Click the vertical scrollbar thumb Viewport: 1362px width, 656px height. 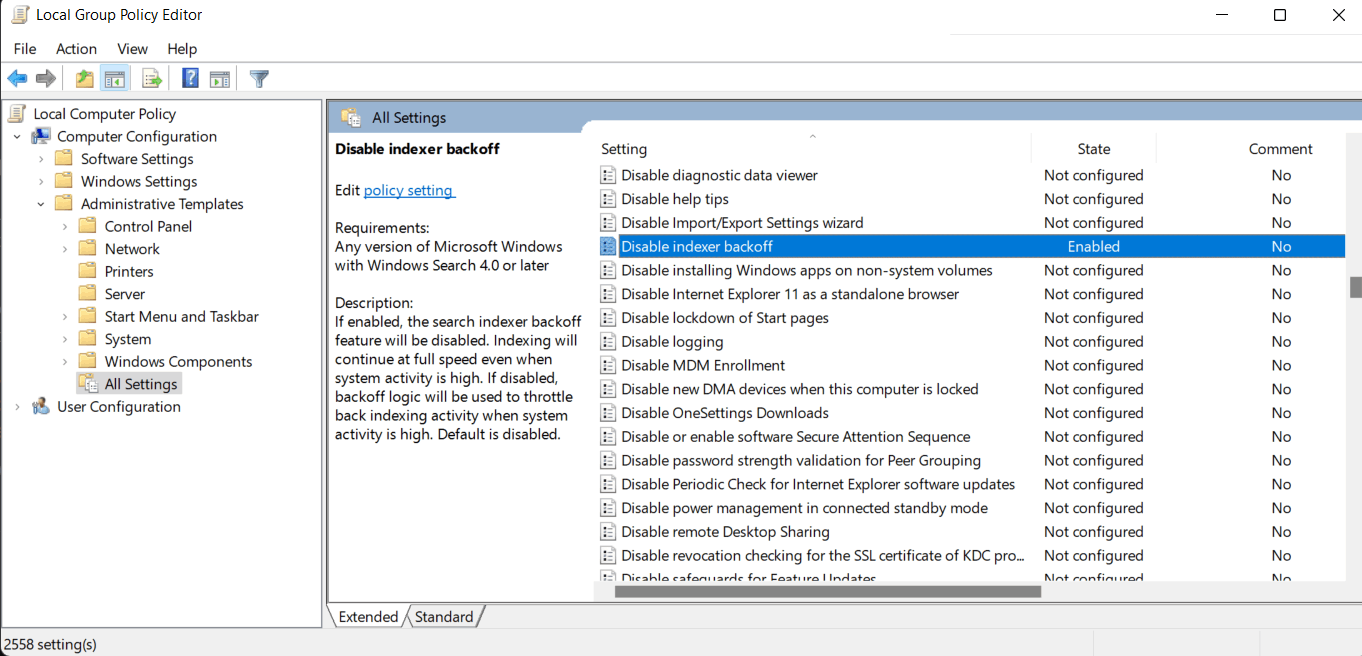click(x=1355, y=287)
